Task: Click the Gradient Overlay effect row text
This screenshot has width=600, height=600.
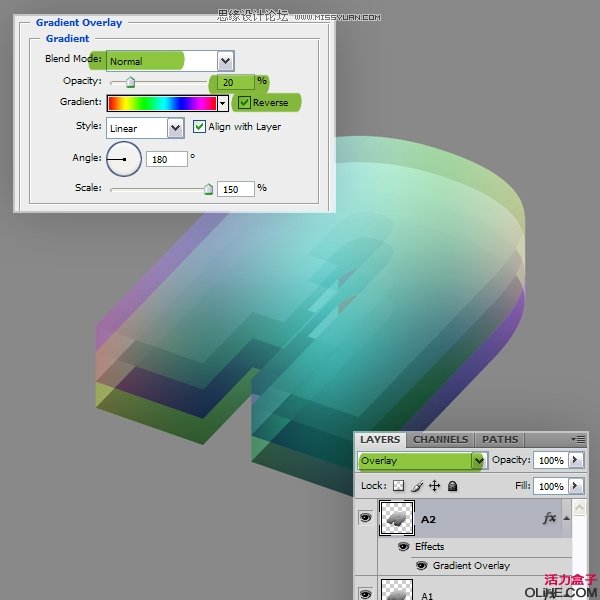Action: (471, 566)
